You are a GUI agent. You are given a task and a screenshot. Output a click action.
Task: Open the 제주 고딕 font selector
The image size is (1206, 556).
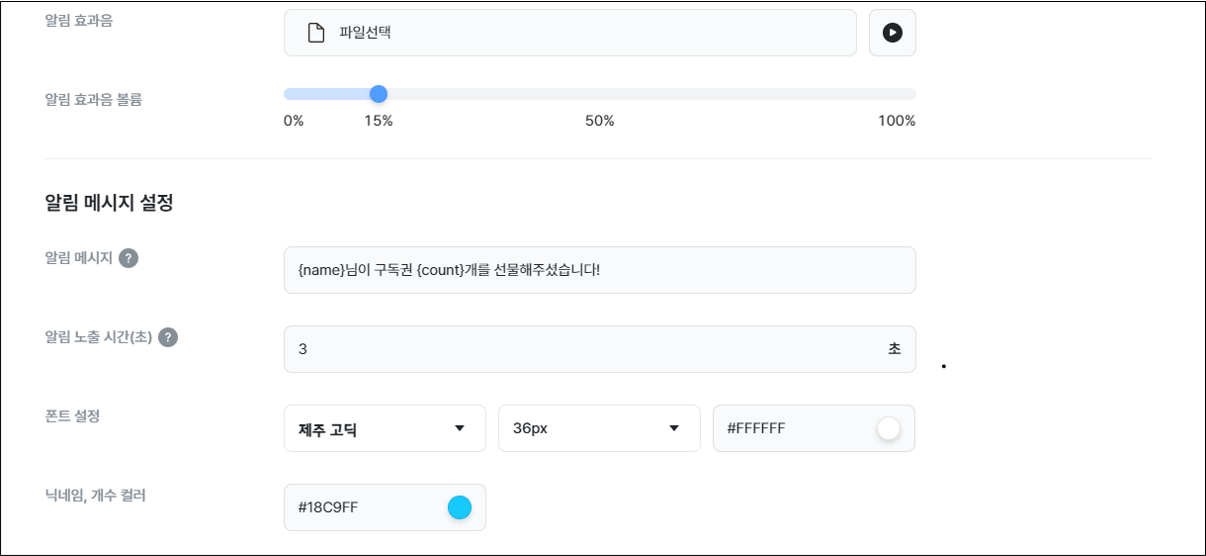(x=385, y=428)
